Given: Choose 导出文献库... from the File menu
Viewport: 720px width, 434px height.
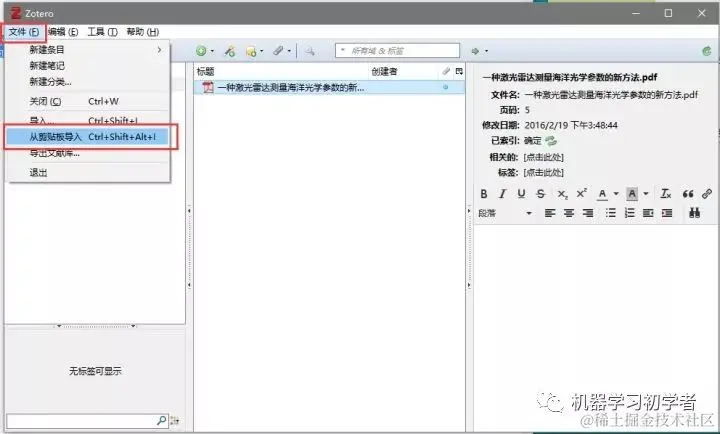Looking at the screenshot, I should click(87, 153).
